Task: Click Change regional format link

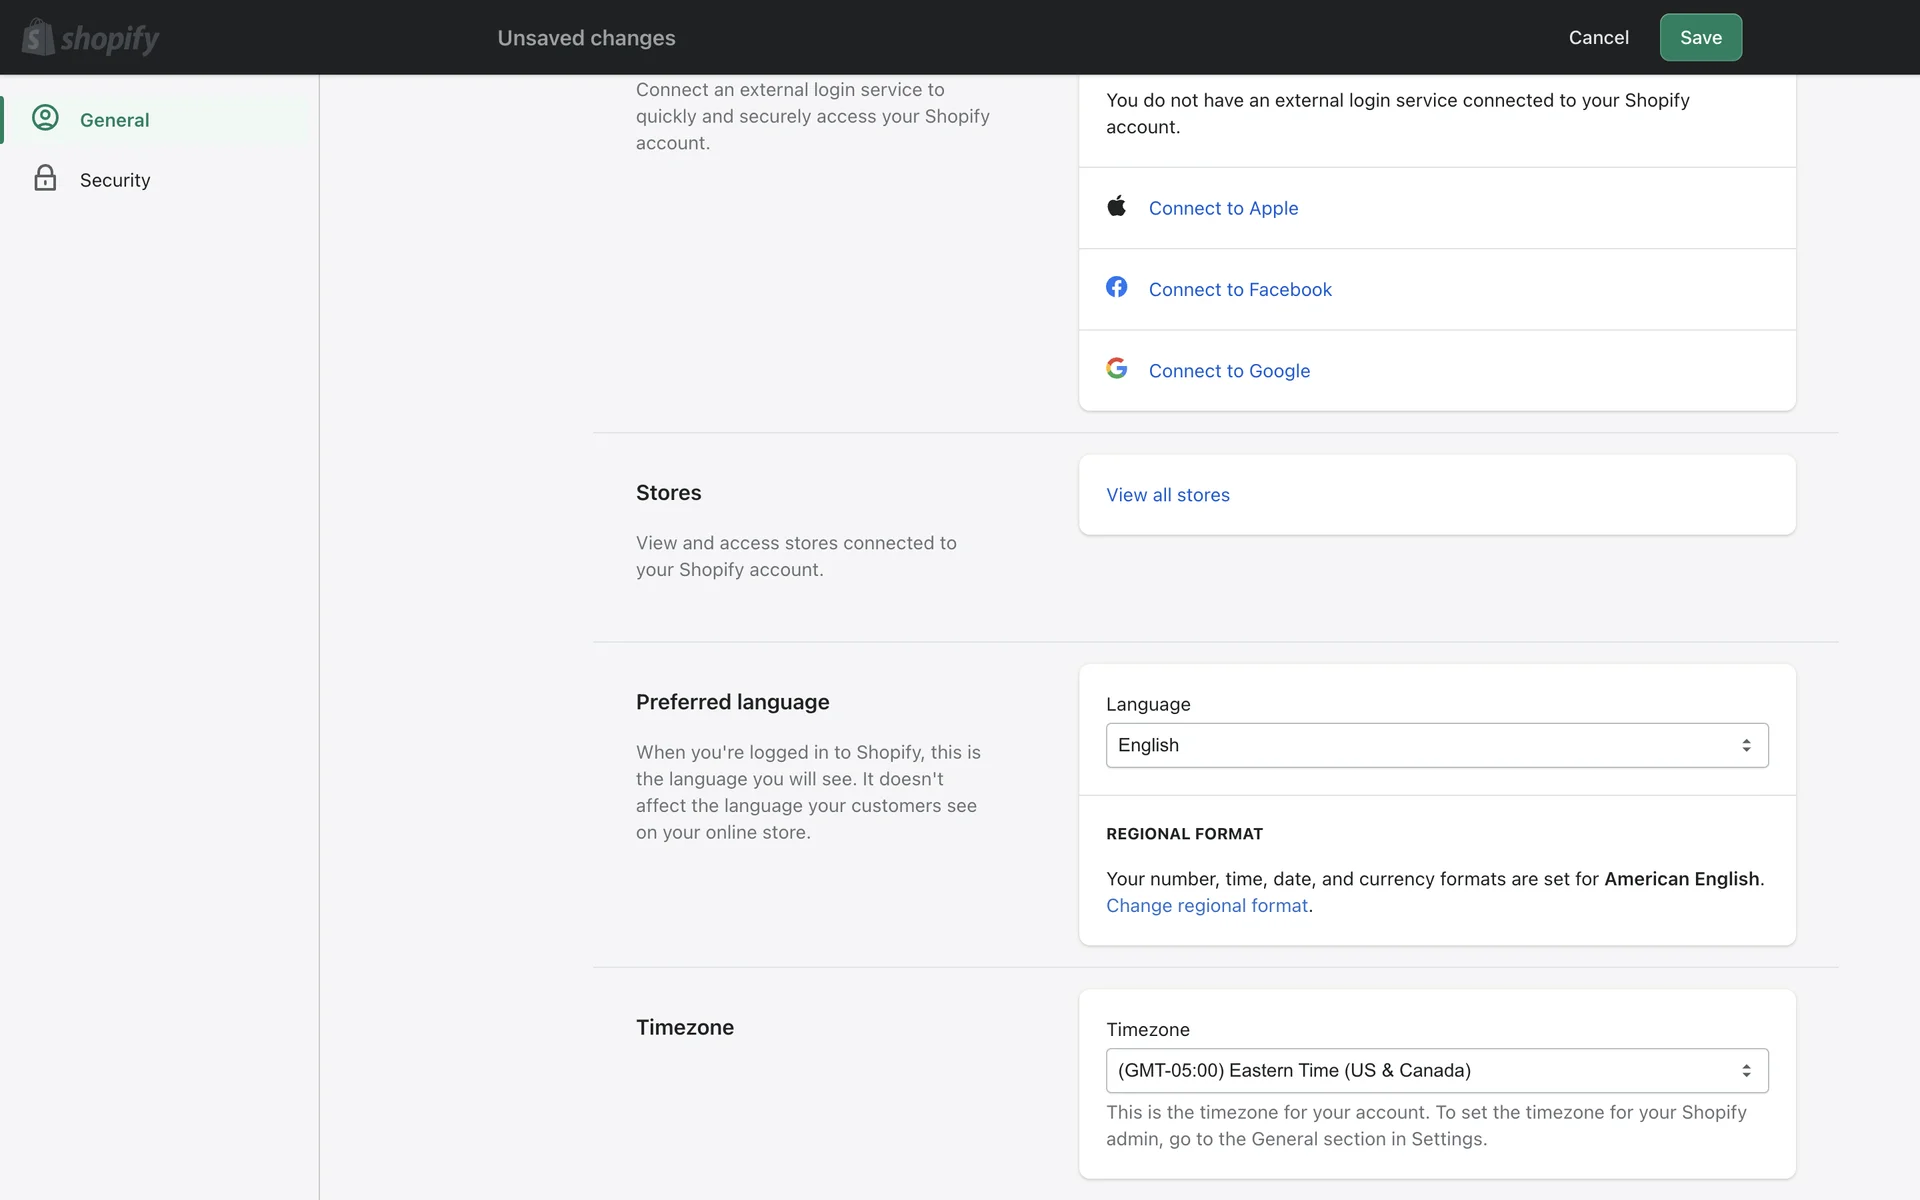Action: pyautogui.click(x=1207, y=906)
